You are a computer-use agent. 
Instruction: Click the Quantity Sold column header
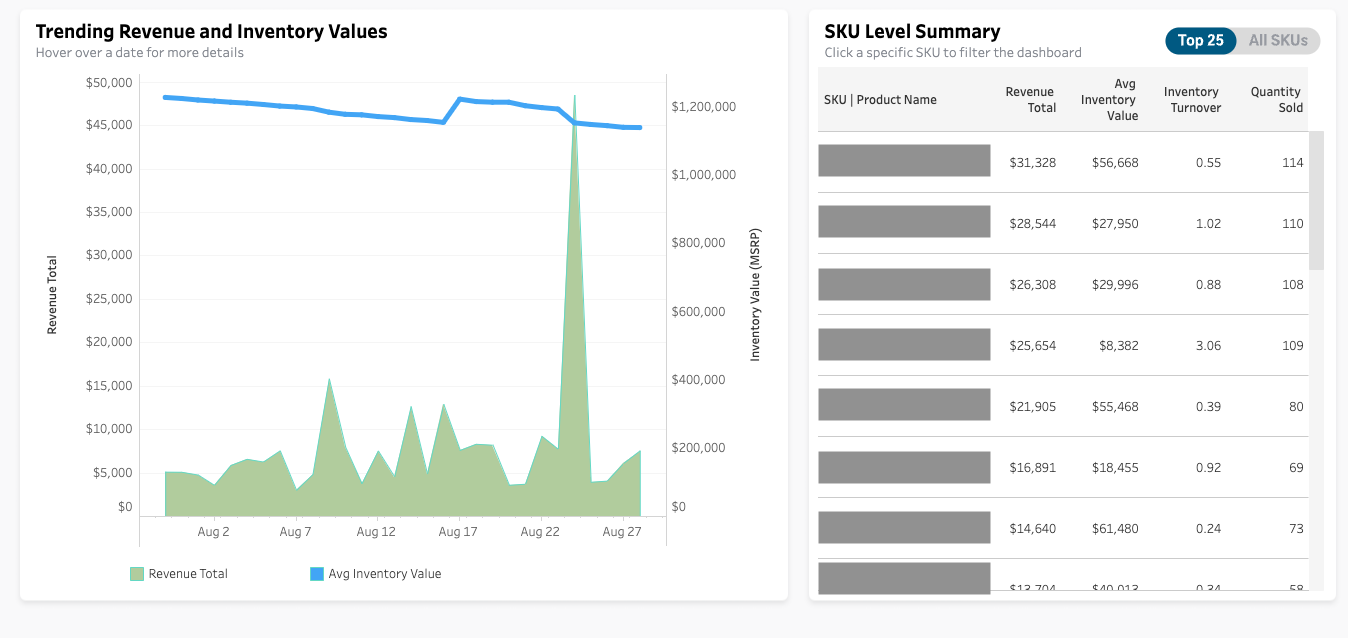pyautogui.click(x=1276, y=100)
